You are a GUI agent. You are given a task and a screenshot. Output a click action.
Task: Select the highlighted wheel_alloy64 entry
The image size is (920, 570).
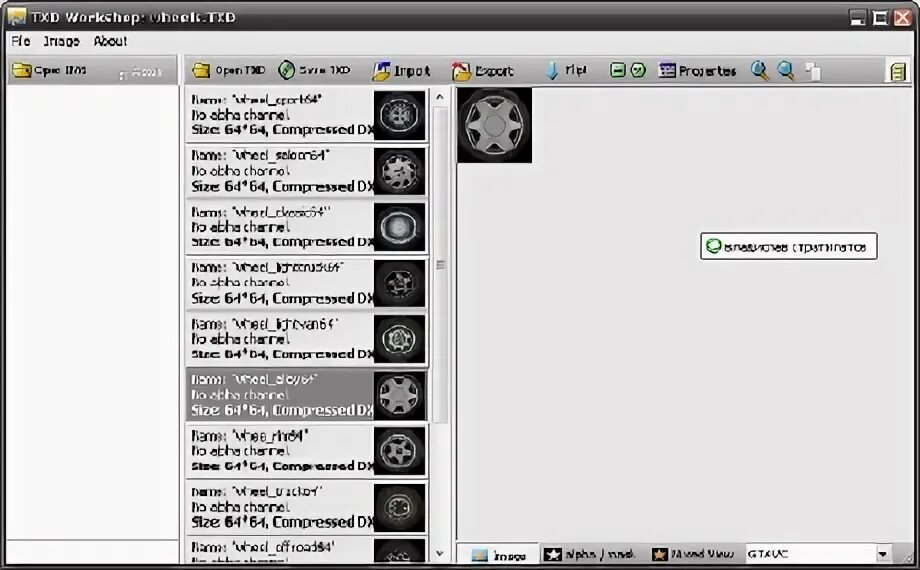(306, 395)
